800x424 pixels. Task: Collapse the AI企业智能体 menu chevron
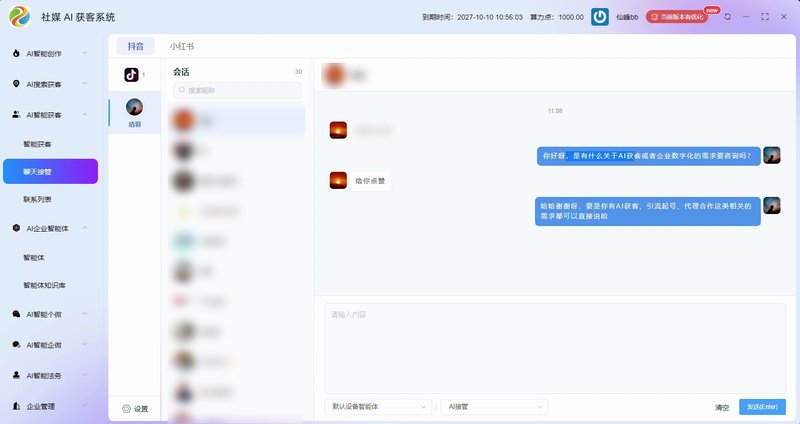85,228
